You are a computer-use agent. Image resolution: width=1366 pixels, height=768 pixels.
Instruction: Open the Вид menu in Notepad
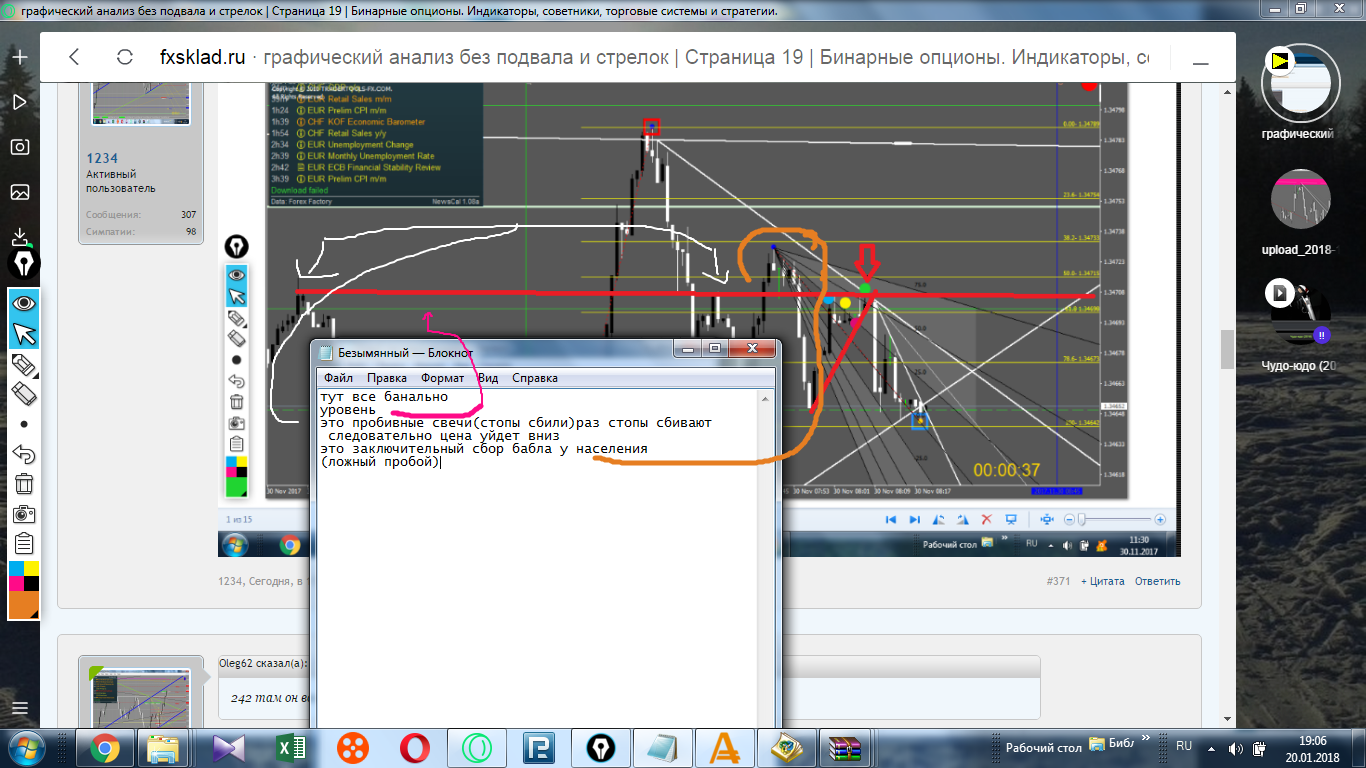[488, 378]
